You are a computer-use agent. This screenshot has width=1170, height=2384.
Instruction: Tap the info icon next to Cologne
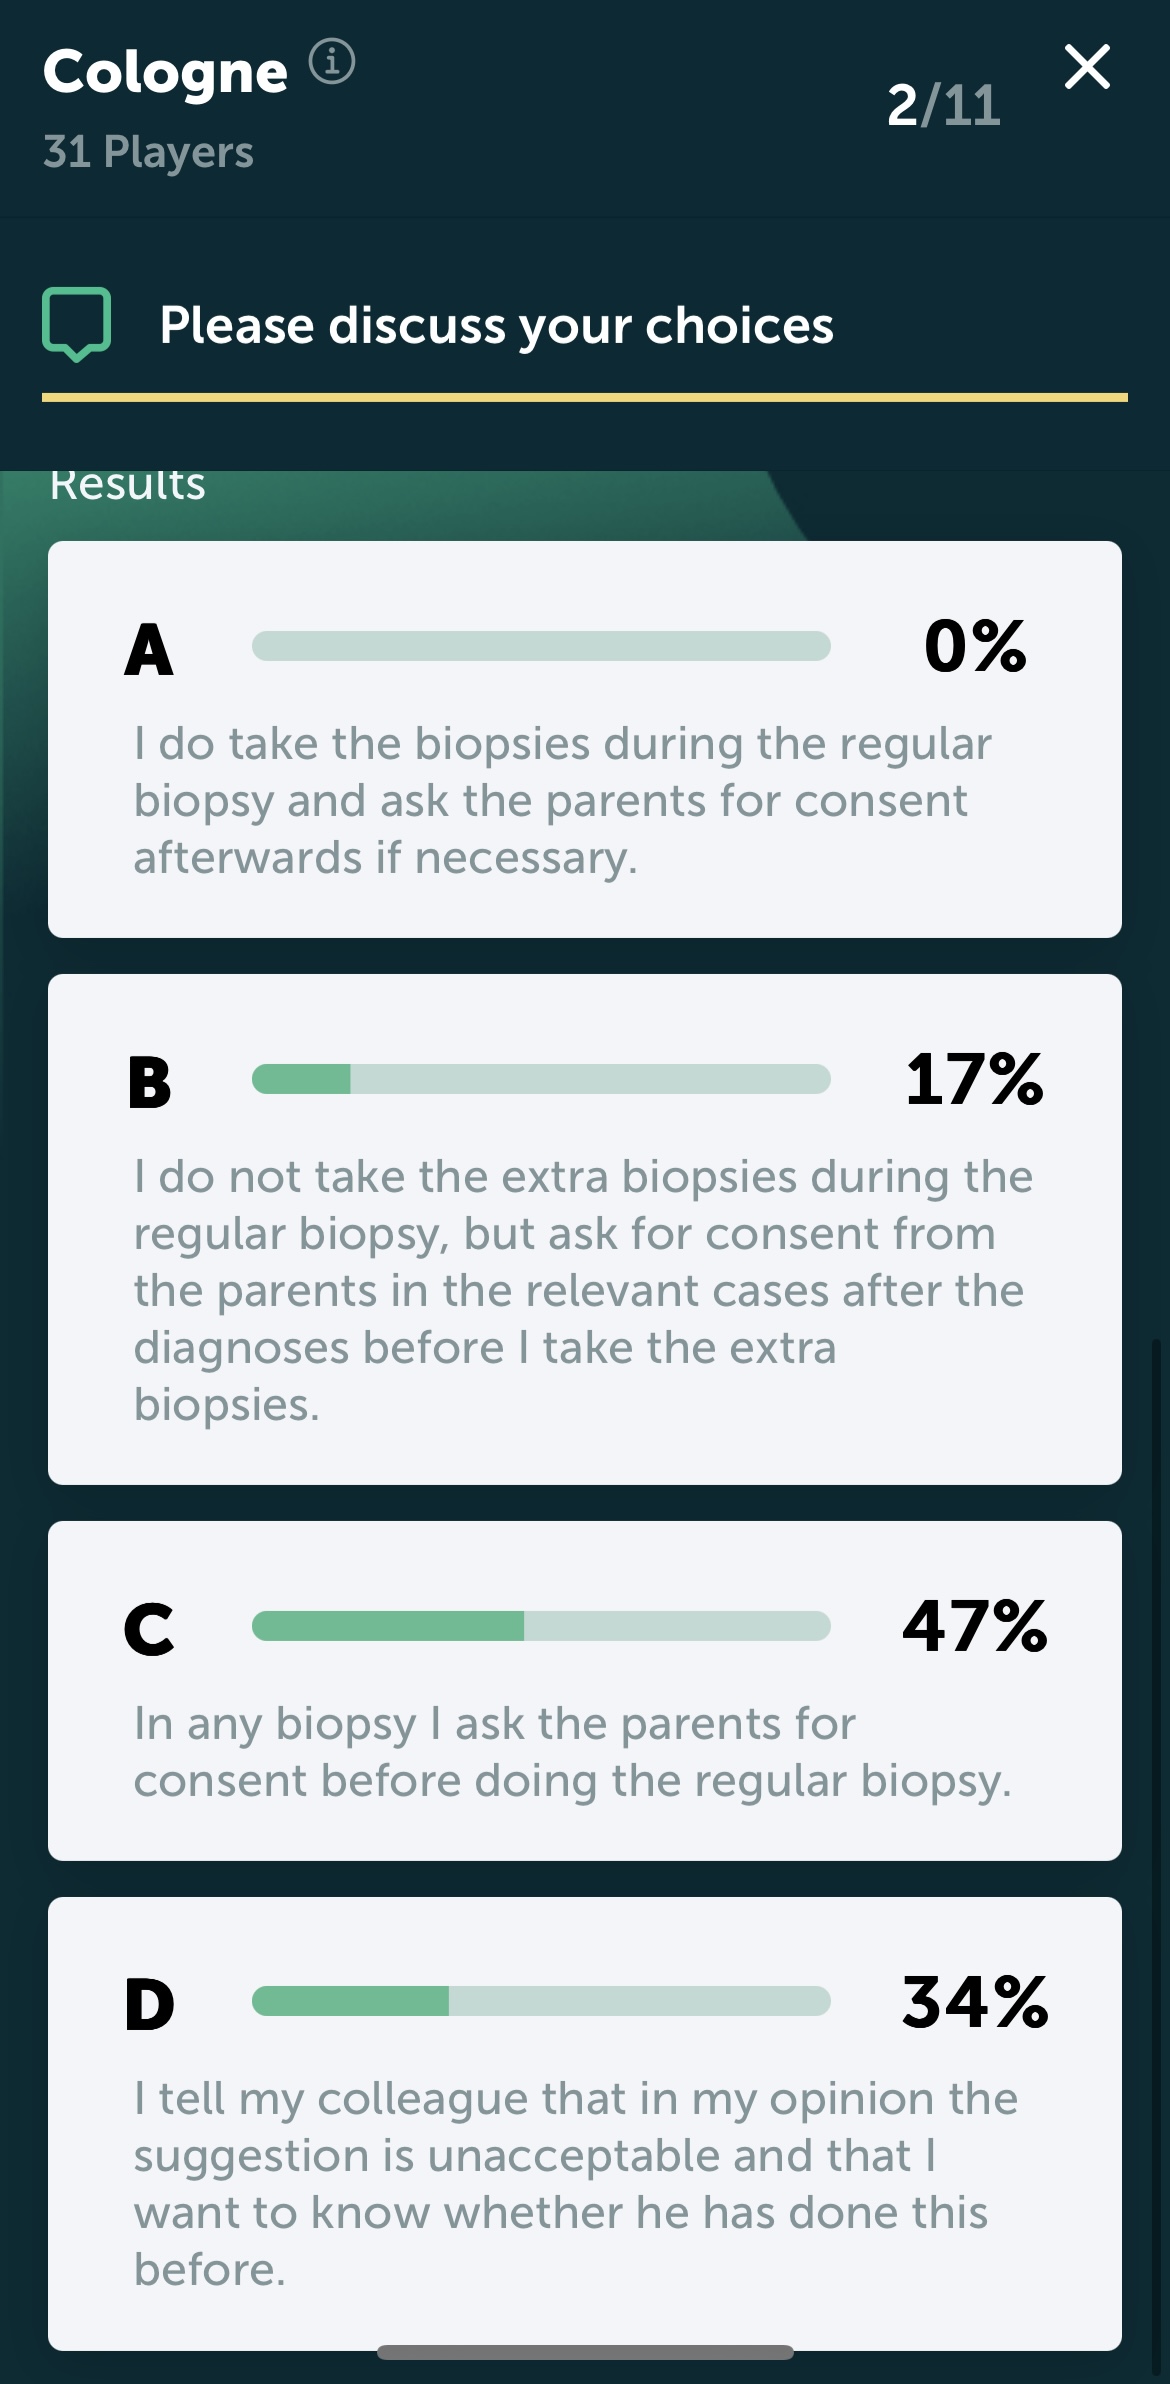click(x=331, y=62)
